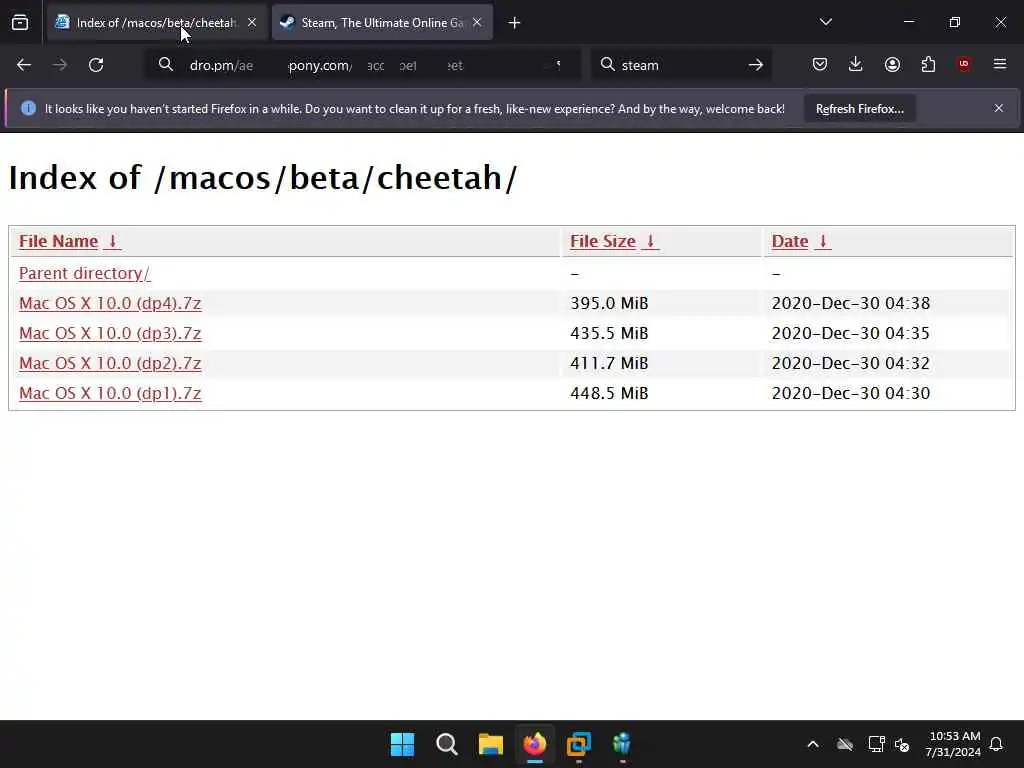Open File Explorer from the taskbar
The height and width of the screenshot is (768, 1024).
click(x=490, y=744)
